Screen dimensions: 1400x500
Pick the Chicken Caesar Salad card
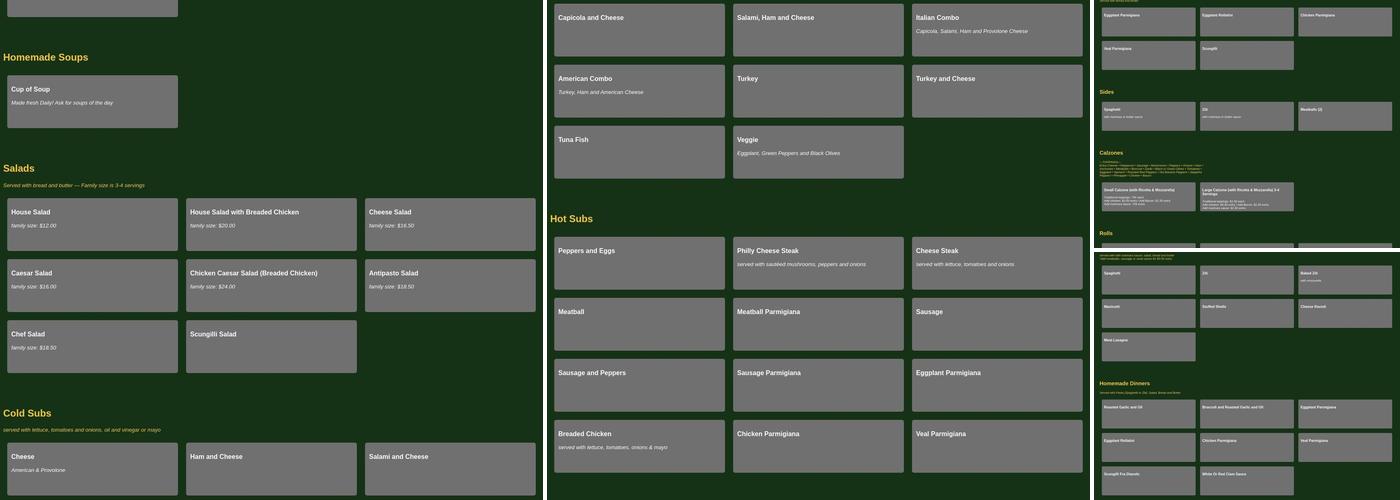pos(271,285)
